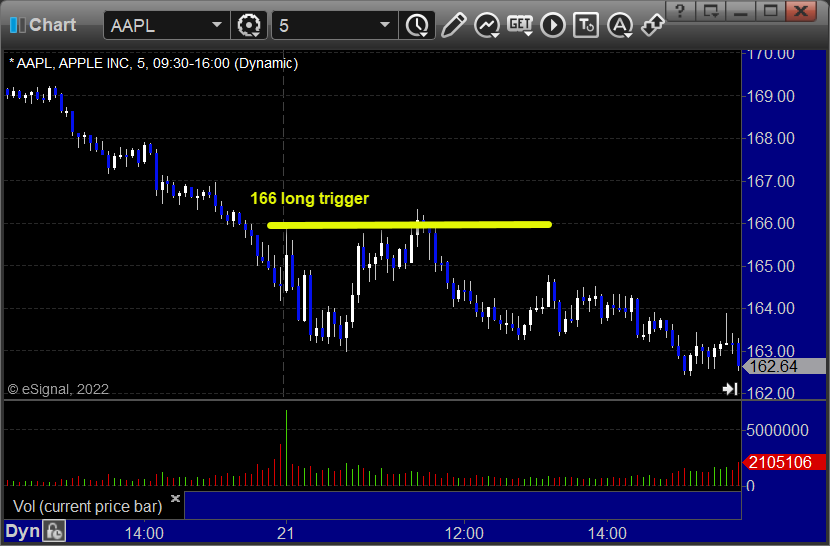Click the blue Chart window icon
The width and height of the screenshot is (830, 546).
click(x=17, y=25)
